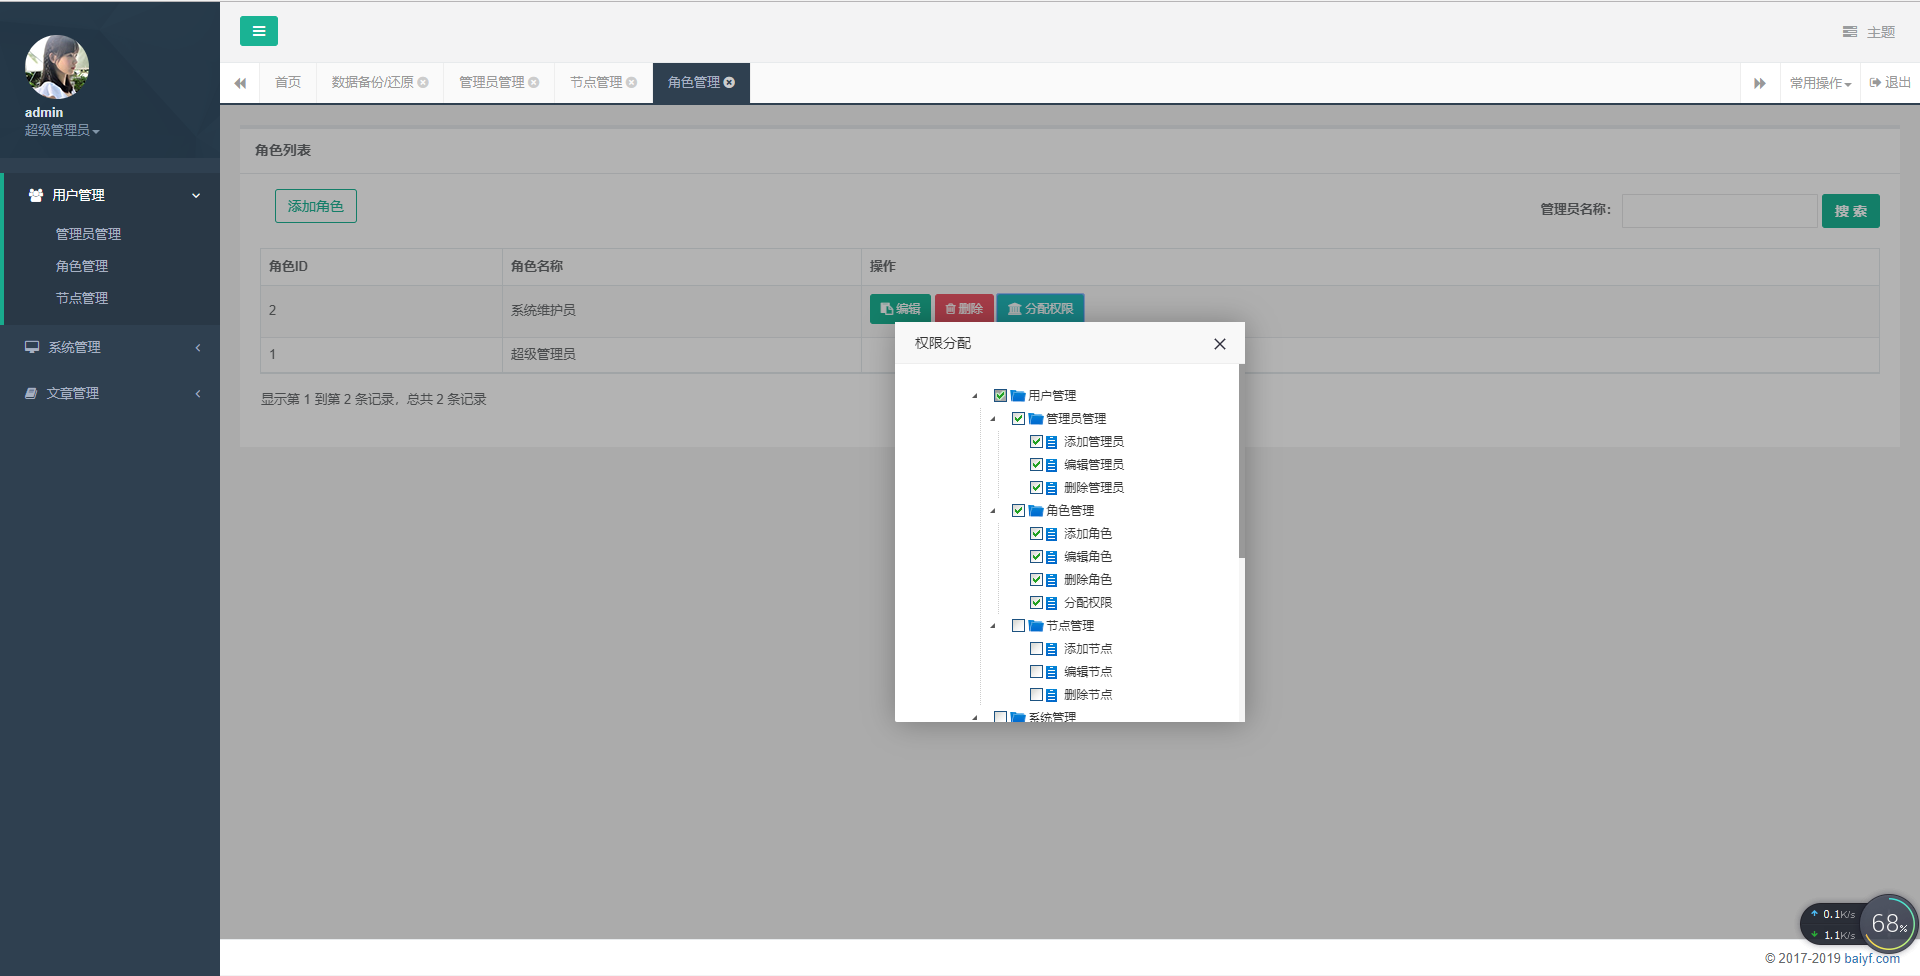This screenshot has width=1920, height=976.
Task: Collapse the 用户管理 tree node arrow
Action: [975, 396]
